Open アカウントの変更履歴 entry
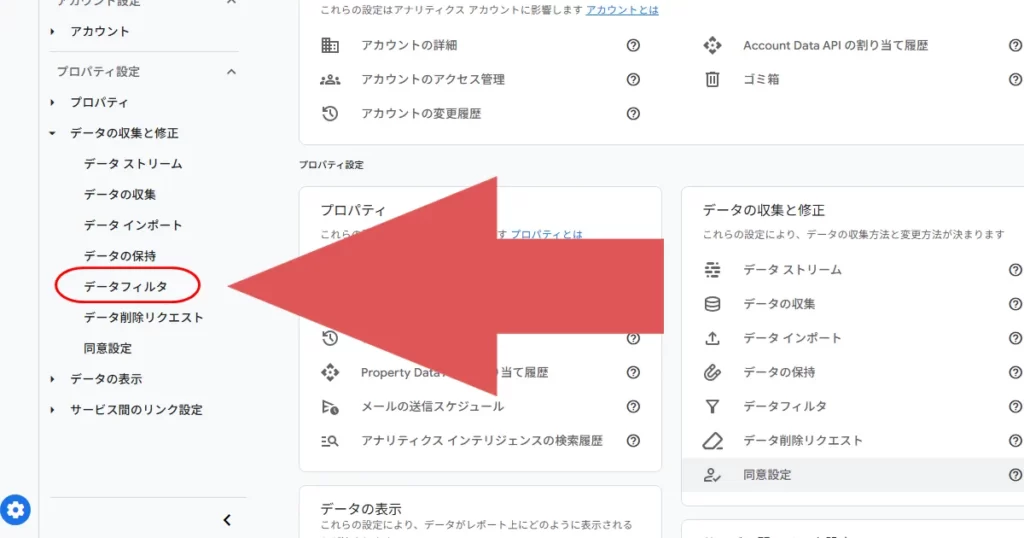This screenshot has width=1024, height=538. click(421, 113)
